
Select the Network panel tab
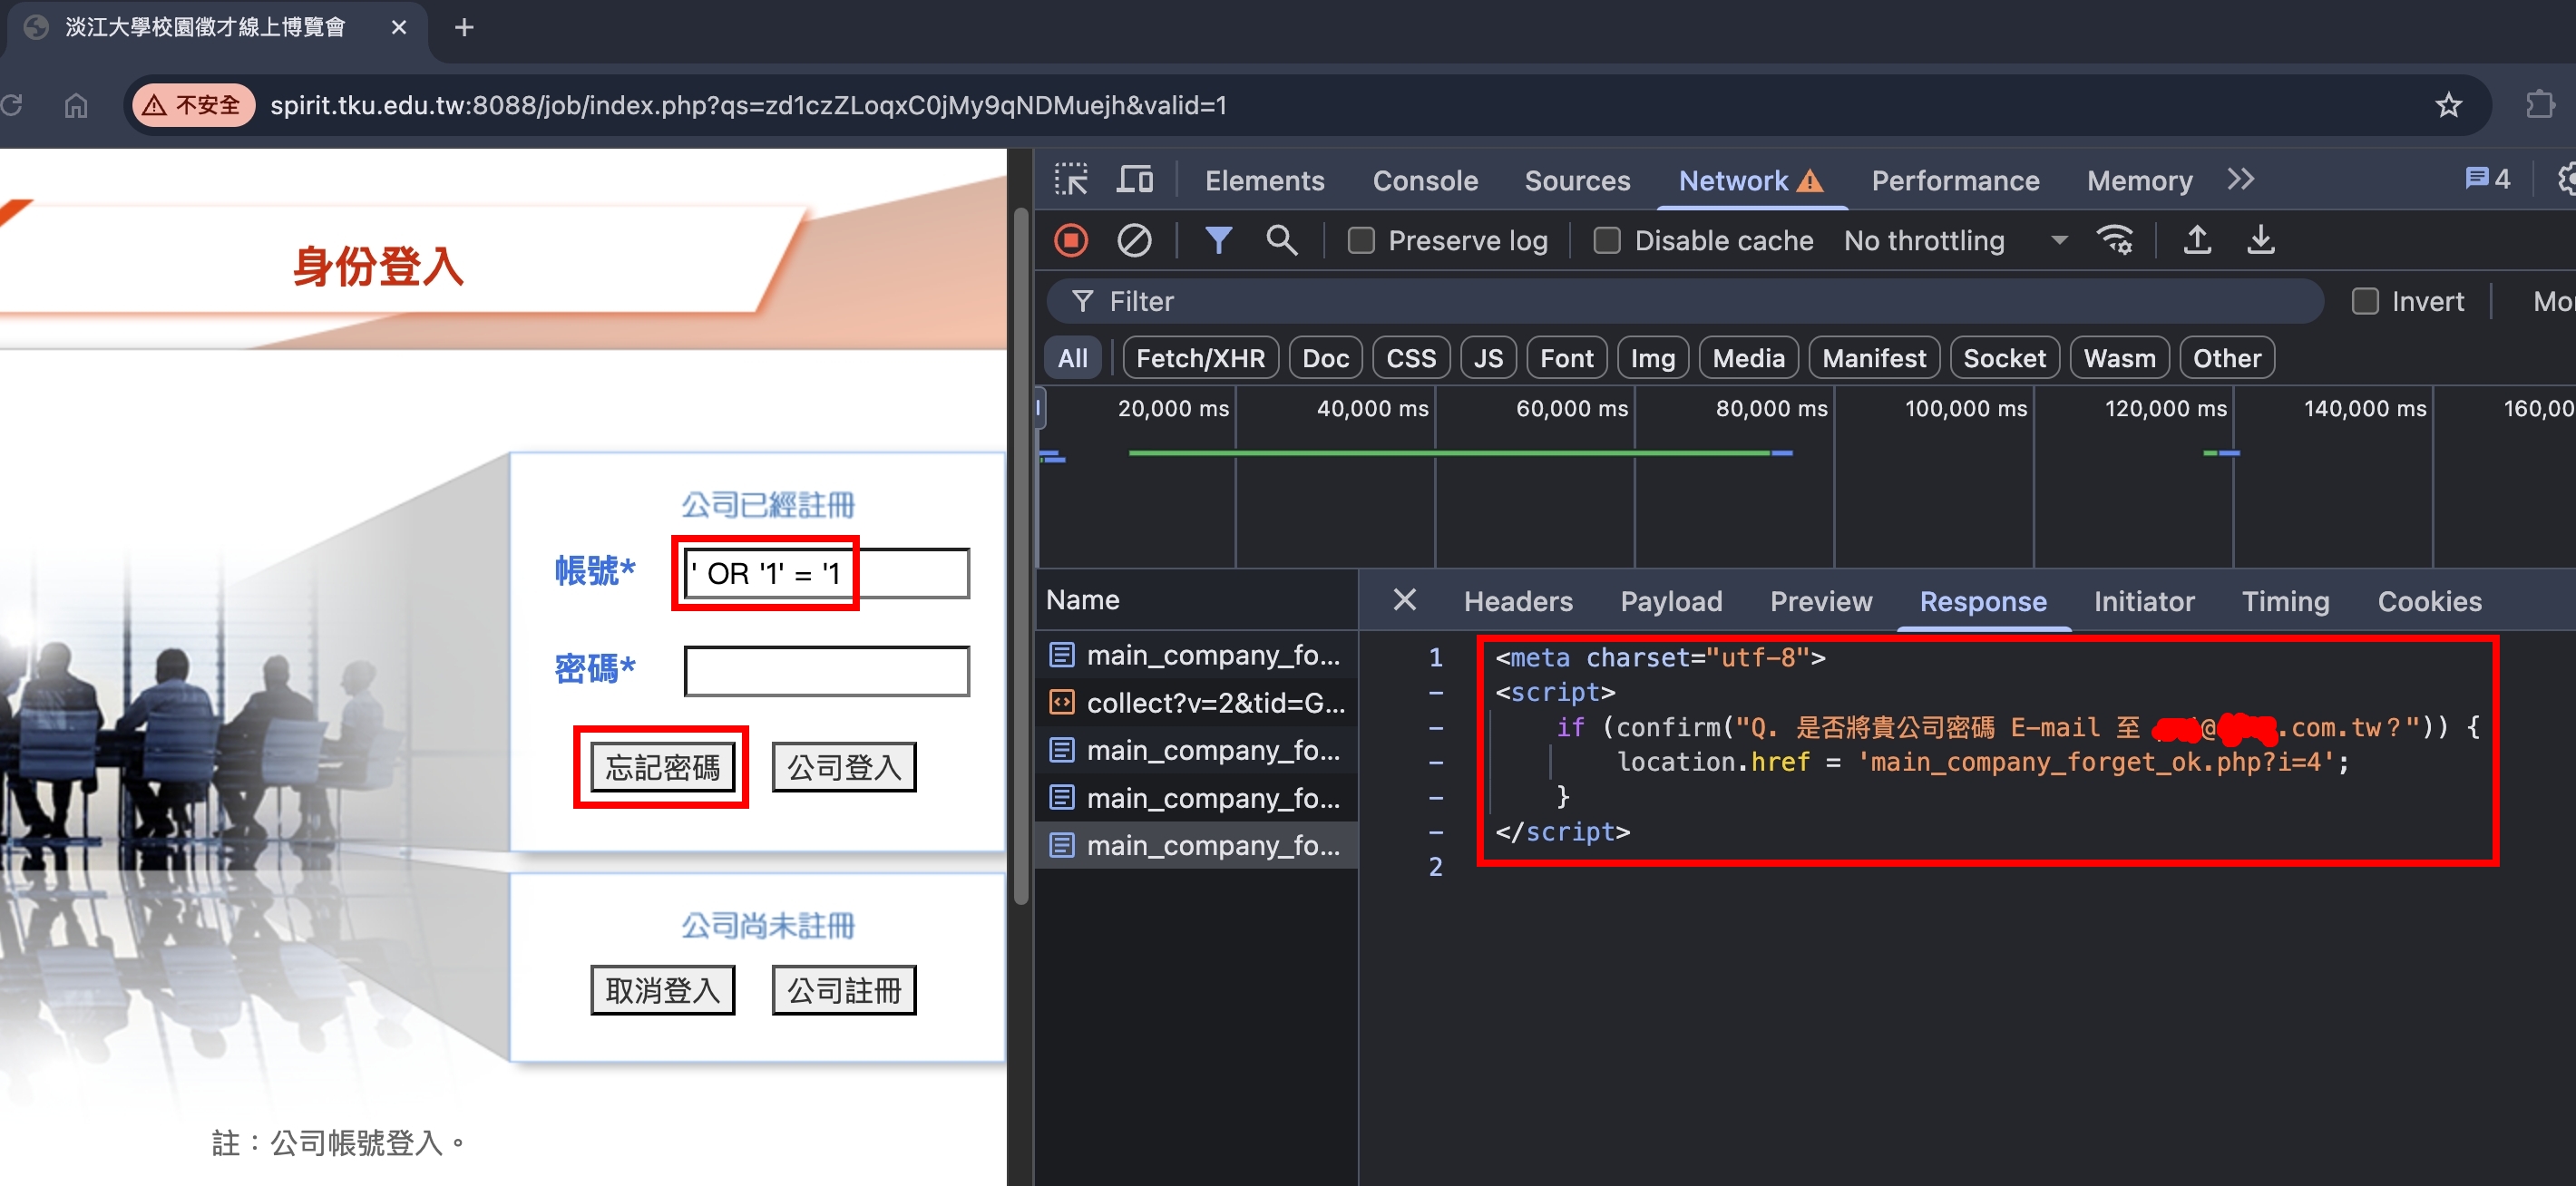point(1751,180)
